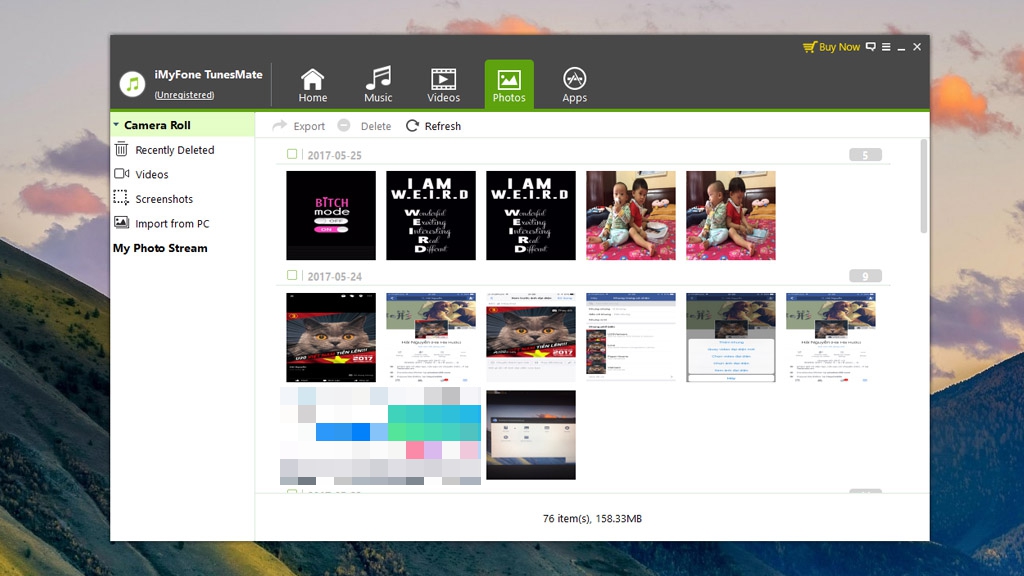Open the Videos tab in top navigation
The image size is (1024, 576).
tap(443, 85)
